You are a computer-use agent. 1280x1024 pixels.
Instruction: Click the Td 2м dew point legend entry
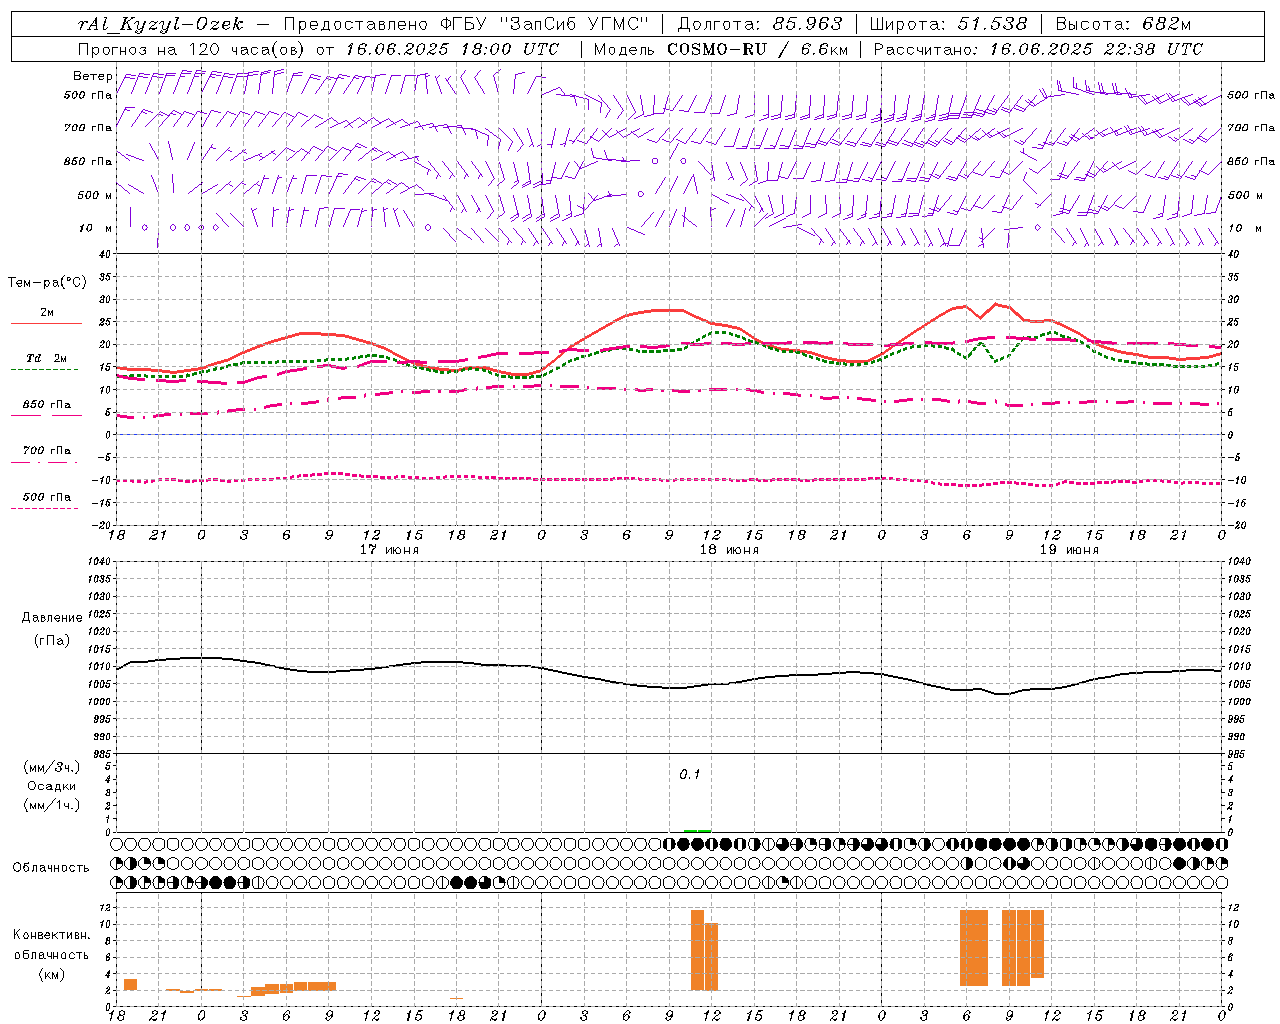pos(47,358)
